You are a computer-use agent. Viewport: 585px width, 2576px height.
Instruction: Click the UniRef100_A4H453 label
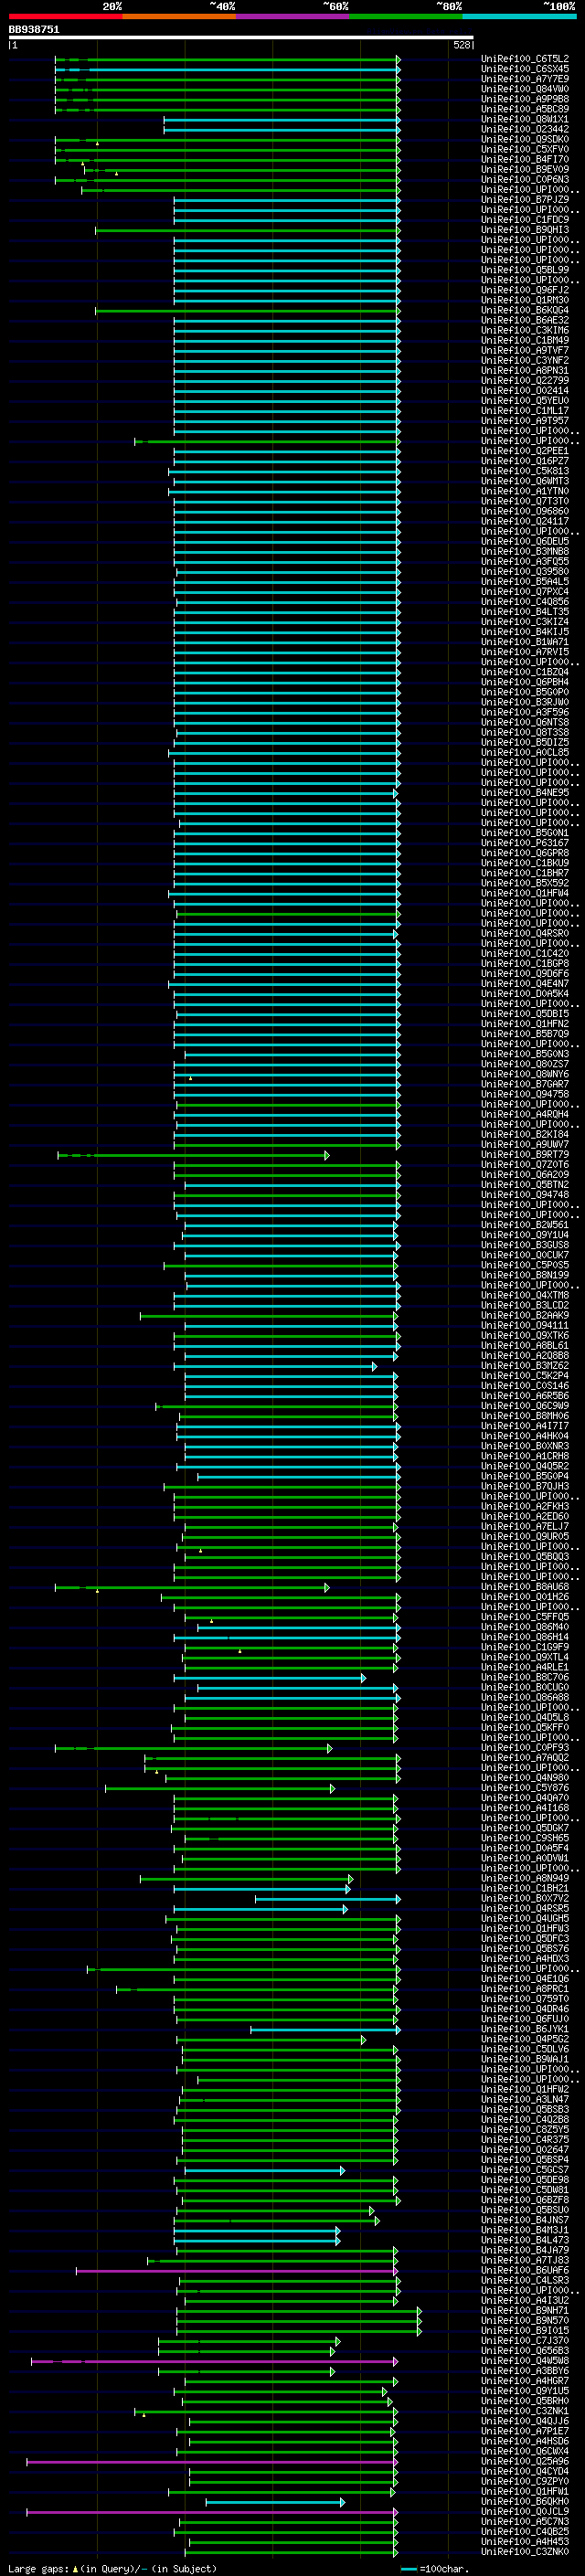pos(525,2541)
